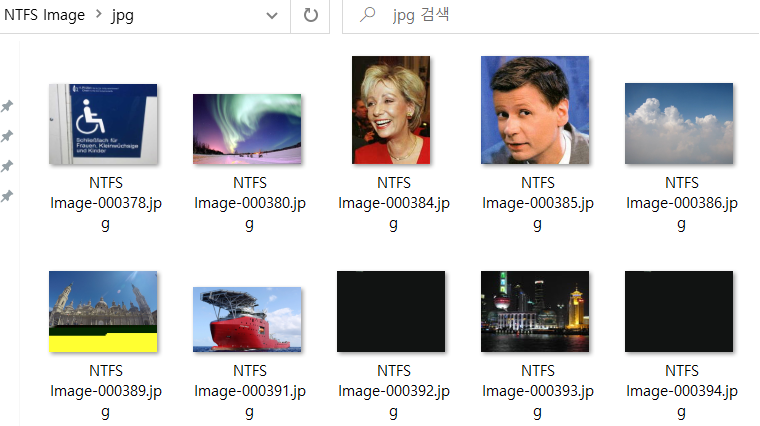The image size is (760, 426).
Task: Select the cathedral thumbnail Image-000389
Action: [103, 312]
